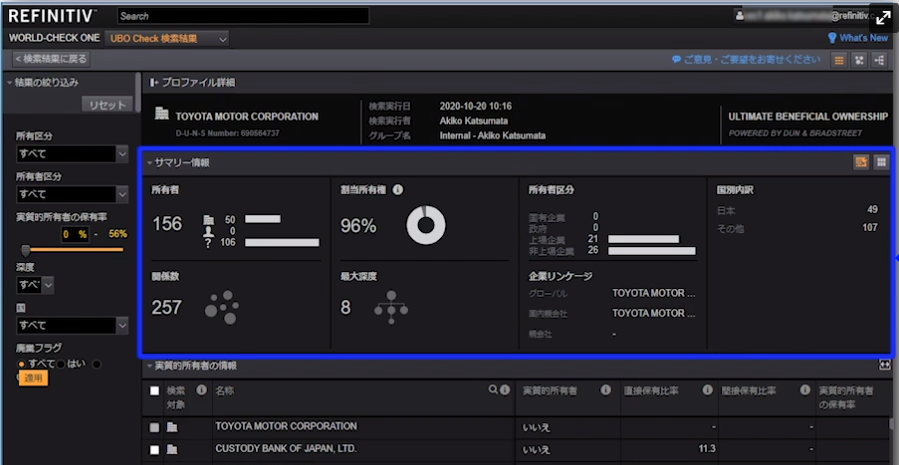Switch to hierarchy tree view icon
This screenshot has height=465, width=899.
point(879,60)
